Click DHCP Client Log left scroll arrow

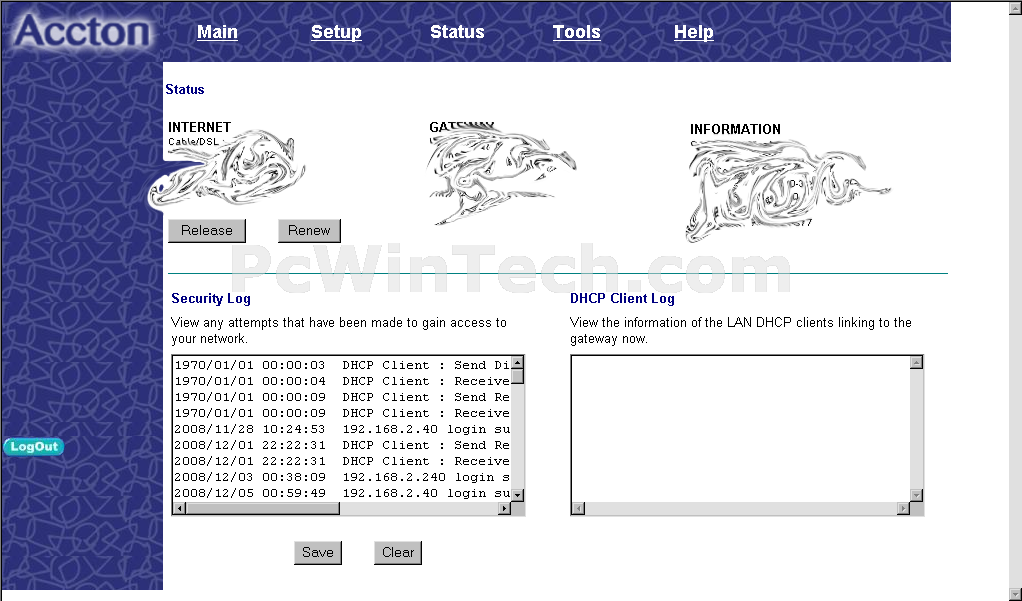pyautogui.click(x=579, y=508)
